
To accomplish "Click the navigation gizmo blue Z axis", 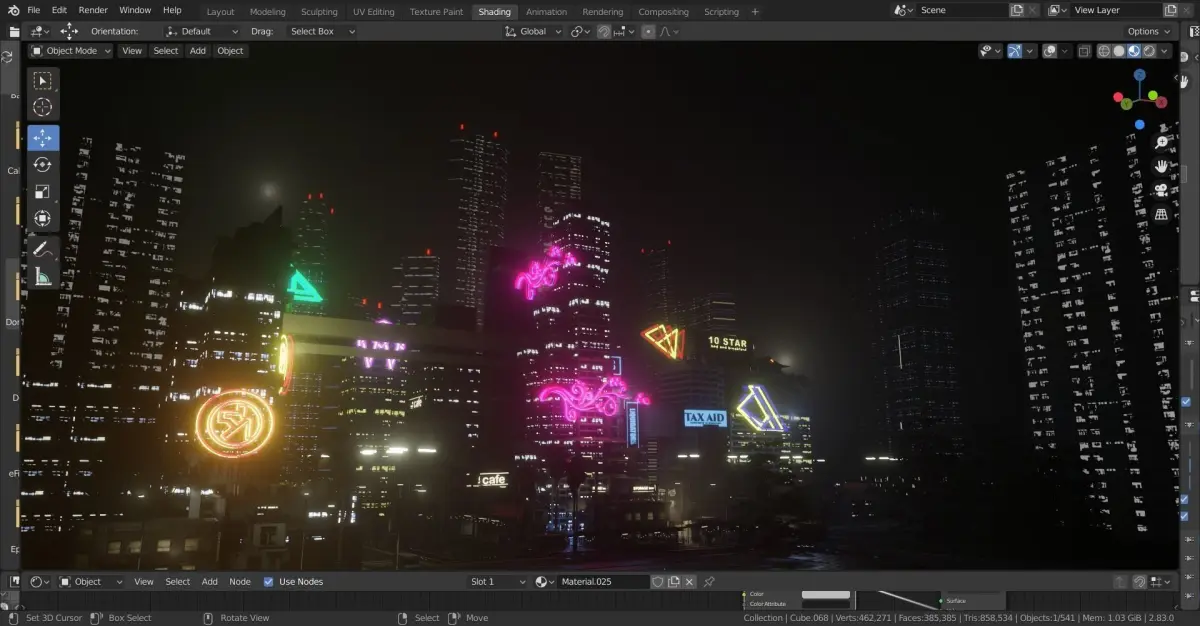I will (x=1139, y=75).
